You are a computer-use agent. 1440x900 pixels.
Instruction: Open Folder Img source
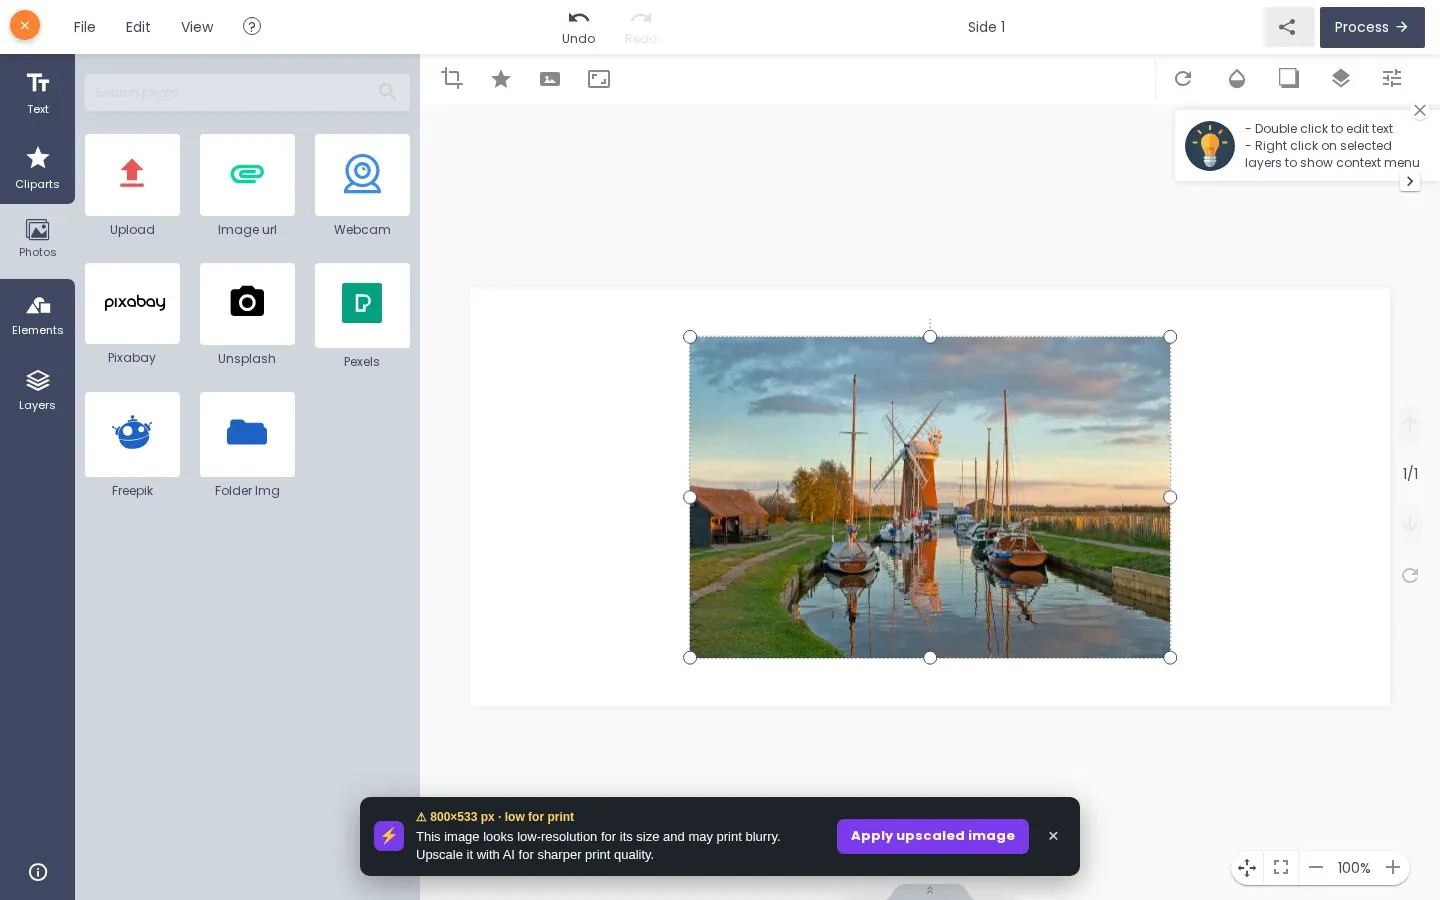coord(247,434)
